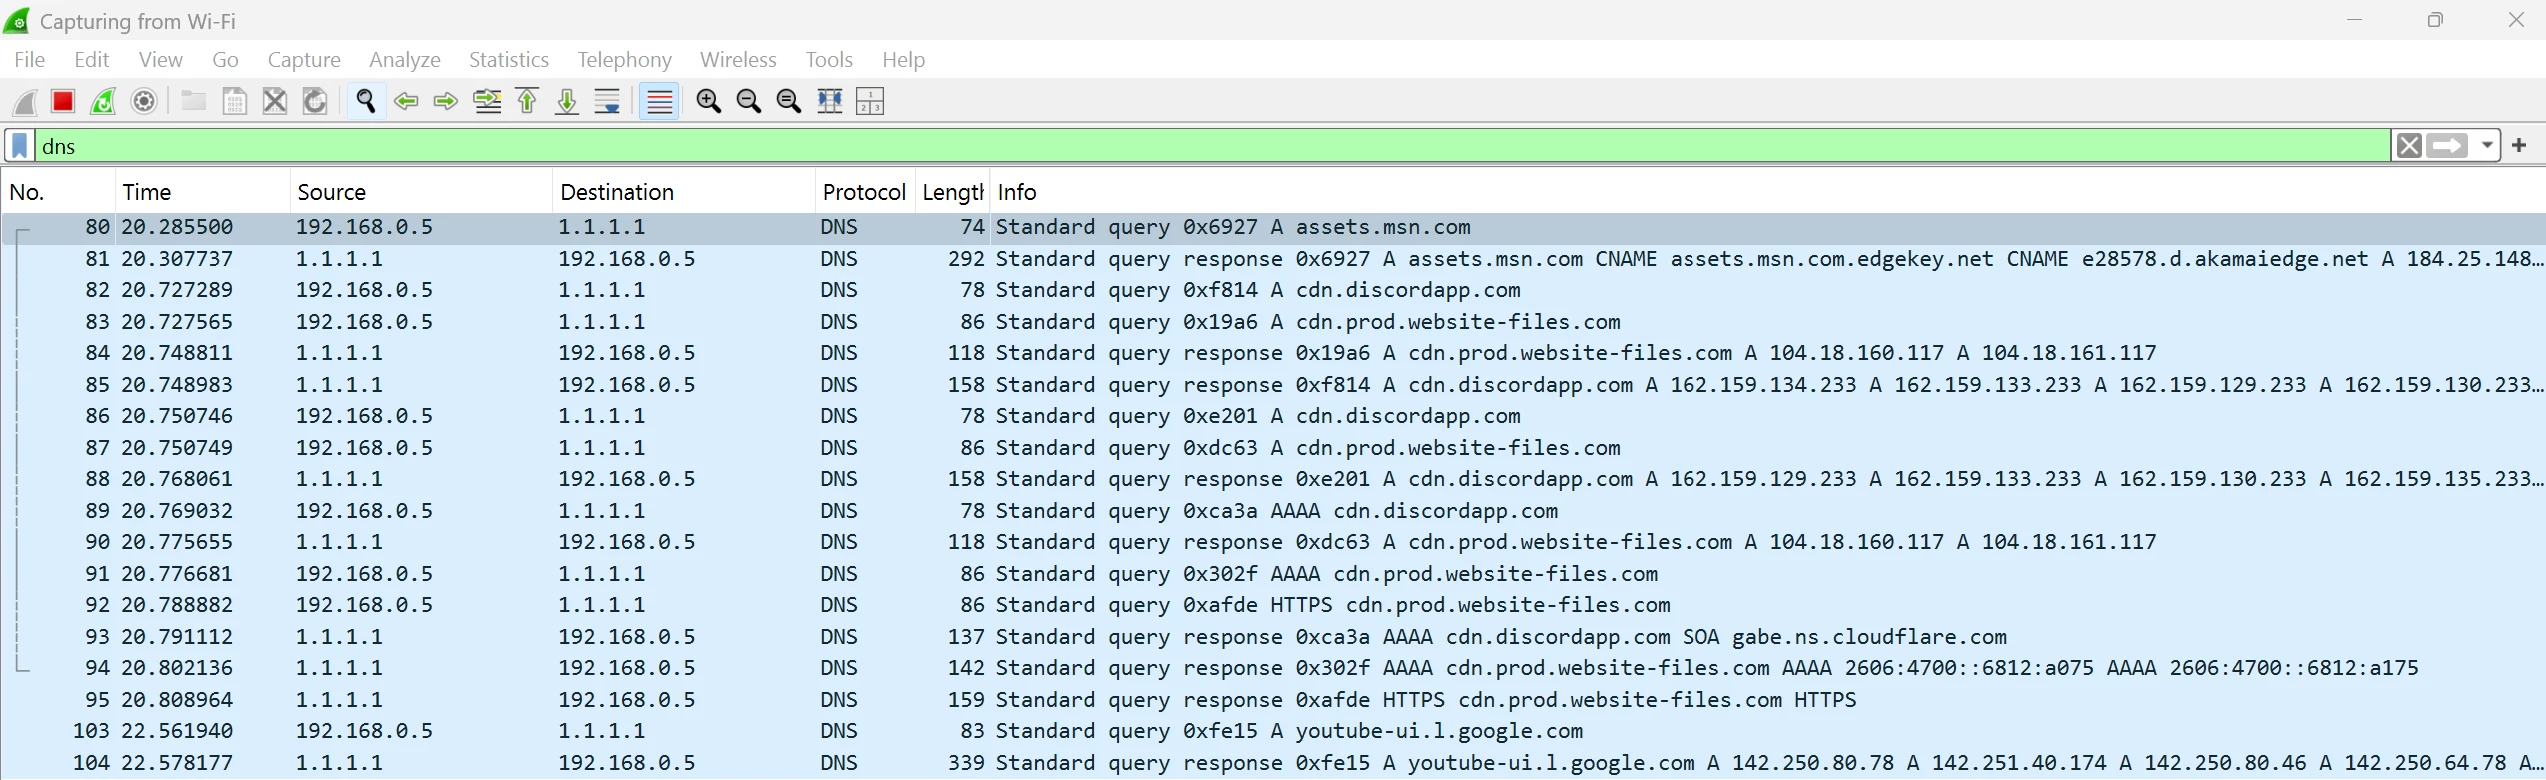The width and height of the screenshot is (2546, 780).
Task: Sort by Info column header
Action: (x=1767, y=192)
